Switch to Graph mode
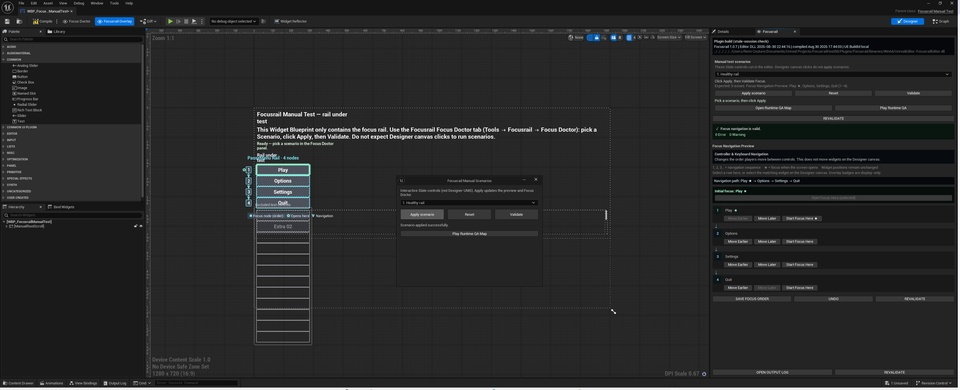 tap(941, 21)
